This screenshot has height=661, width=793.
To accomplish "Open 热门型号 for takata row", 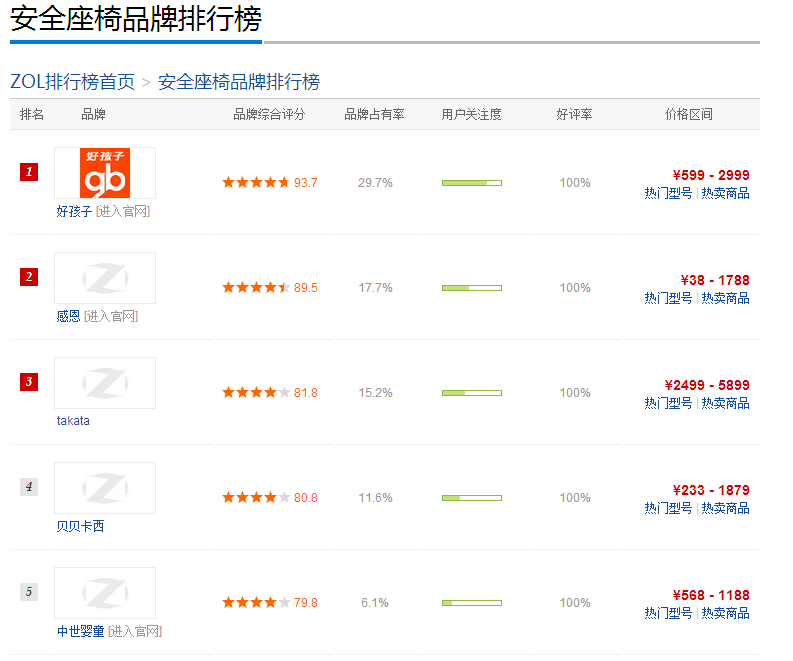I will tap(668, 404).
